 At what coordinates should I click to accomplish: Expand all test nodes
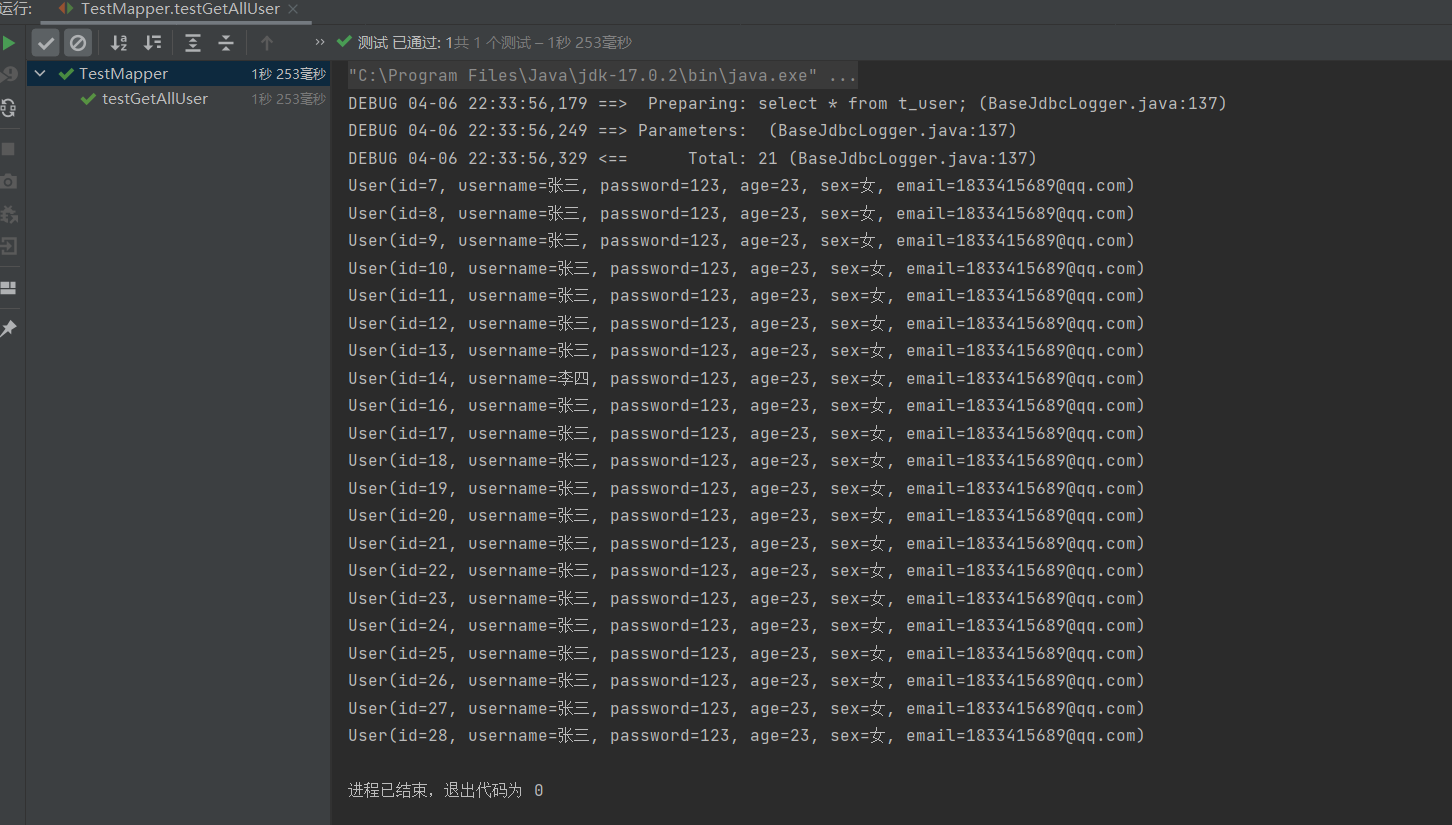click(x=193, y=43)
